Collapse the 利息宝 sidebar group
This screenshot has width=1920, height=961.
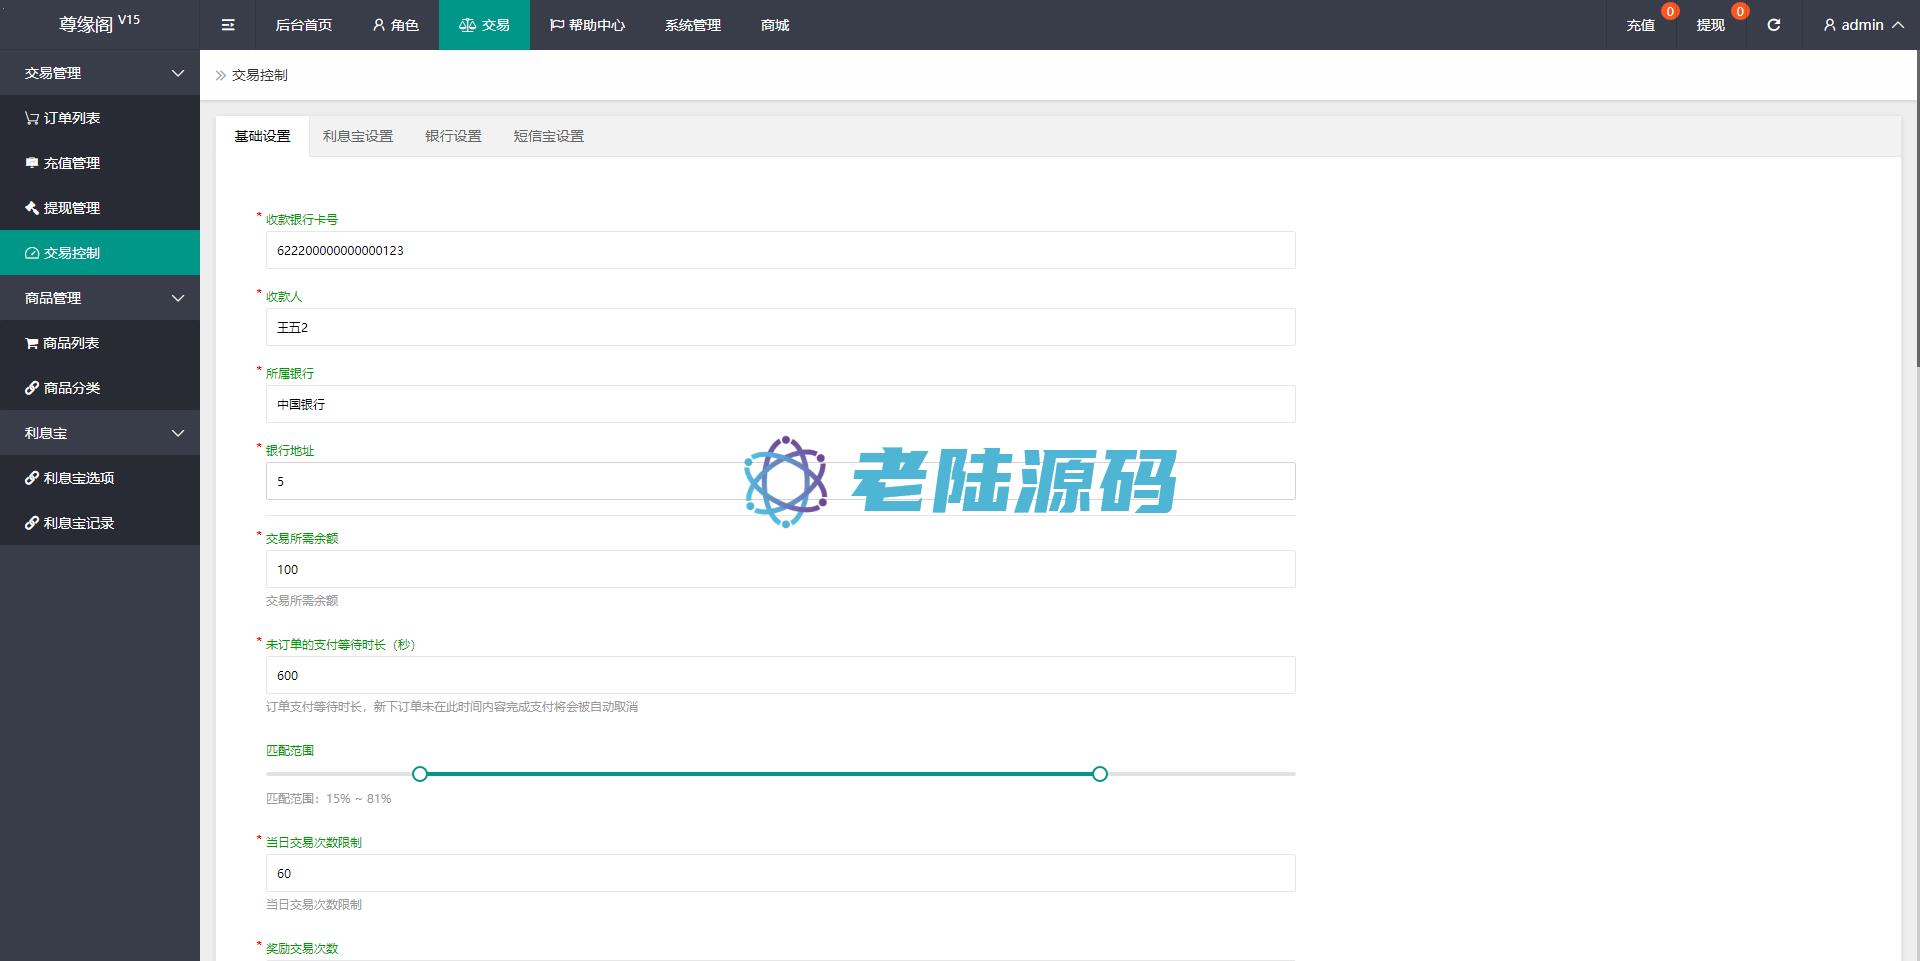click(x=100, y=433)
